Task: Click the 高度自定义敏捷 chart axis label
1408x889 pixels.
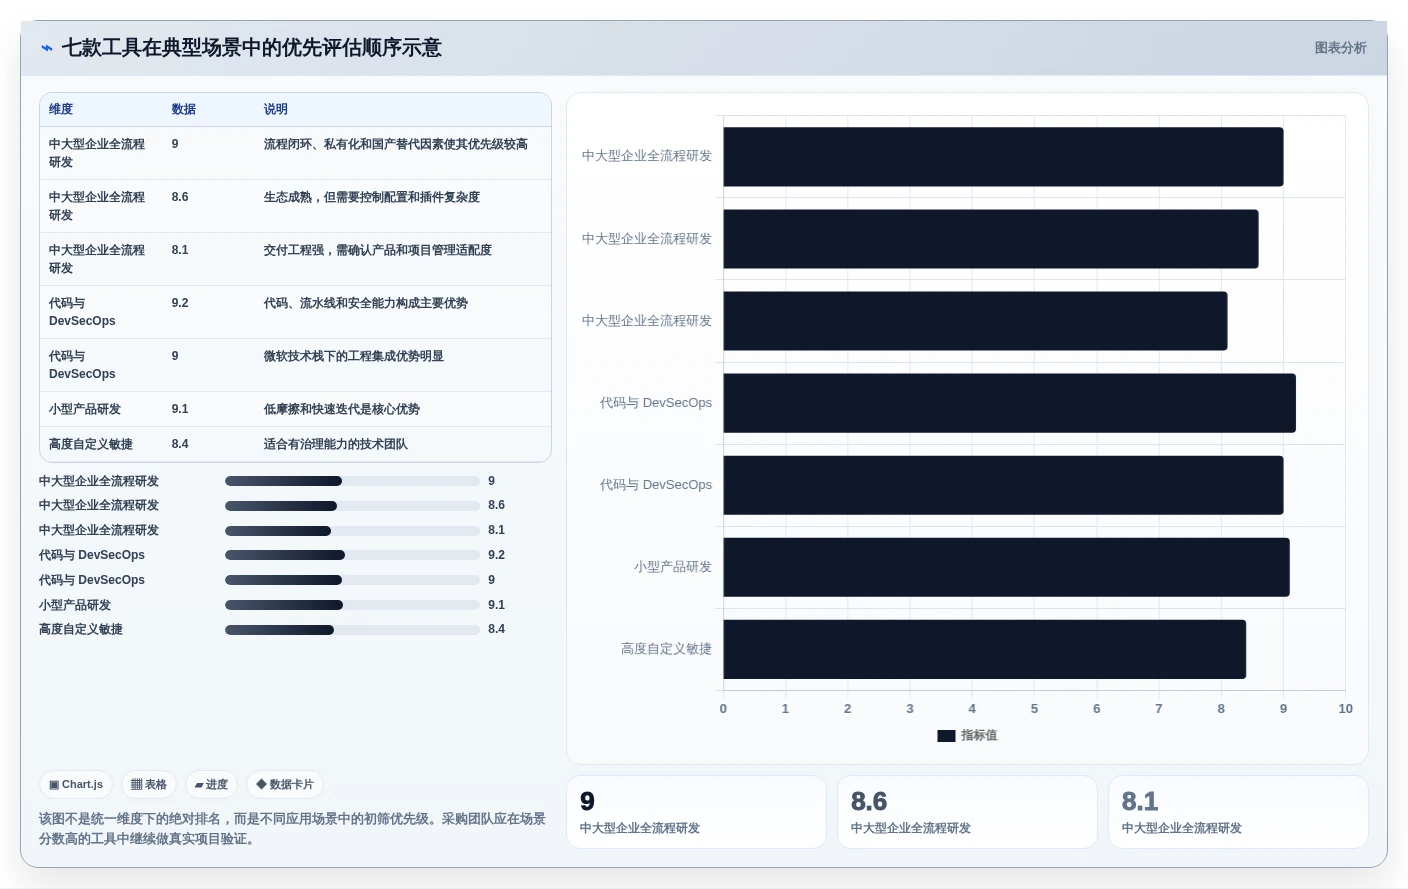Action: pos(666,649)
